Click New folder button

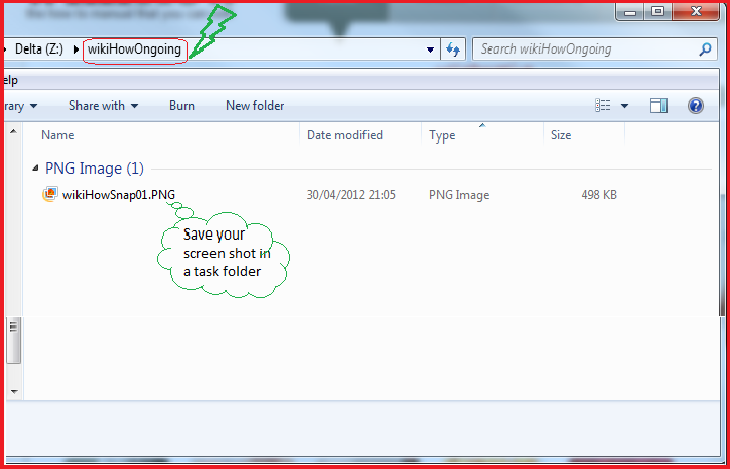255,106
